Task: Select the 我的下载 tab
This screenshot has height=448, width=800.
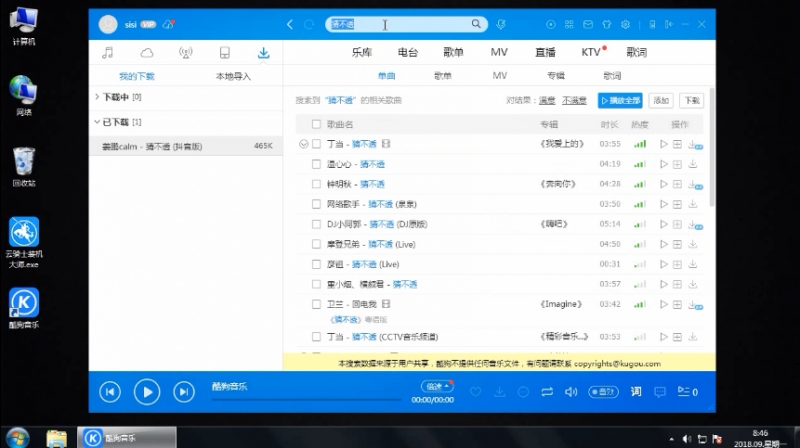Action: click(x=137, y=76)
